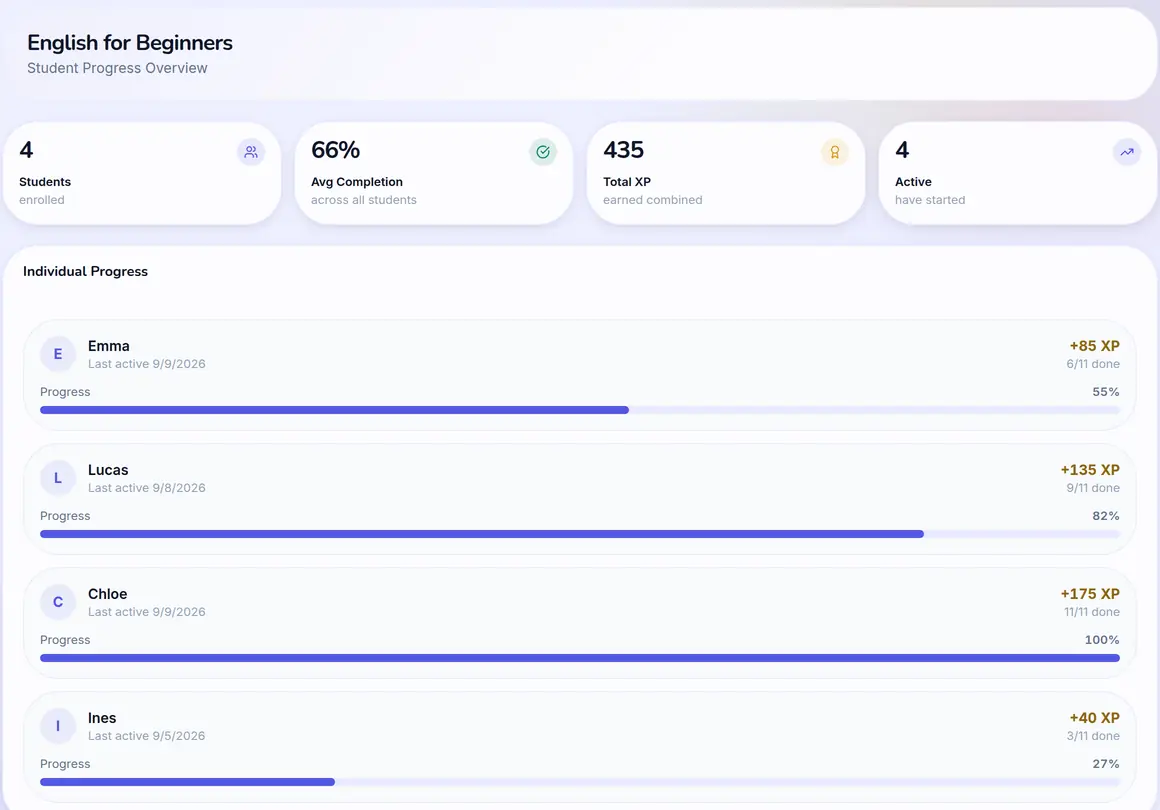Click the Active label

click(x=913, y=182)
